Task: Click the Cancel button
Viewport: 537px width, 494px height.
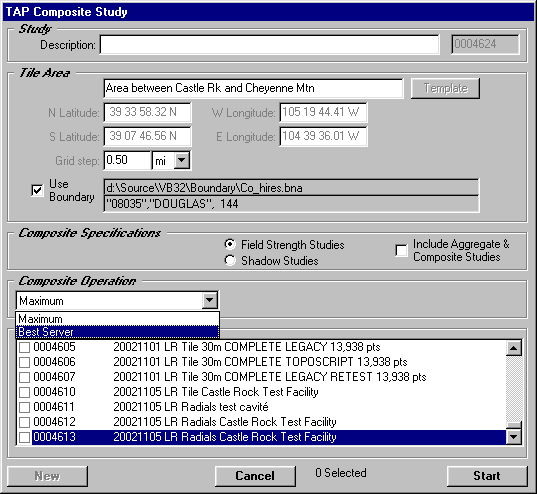Action: coord(255,476)
